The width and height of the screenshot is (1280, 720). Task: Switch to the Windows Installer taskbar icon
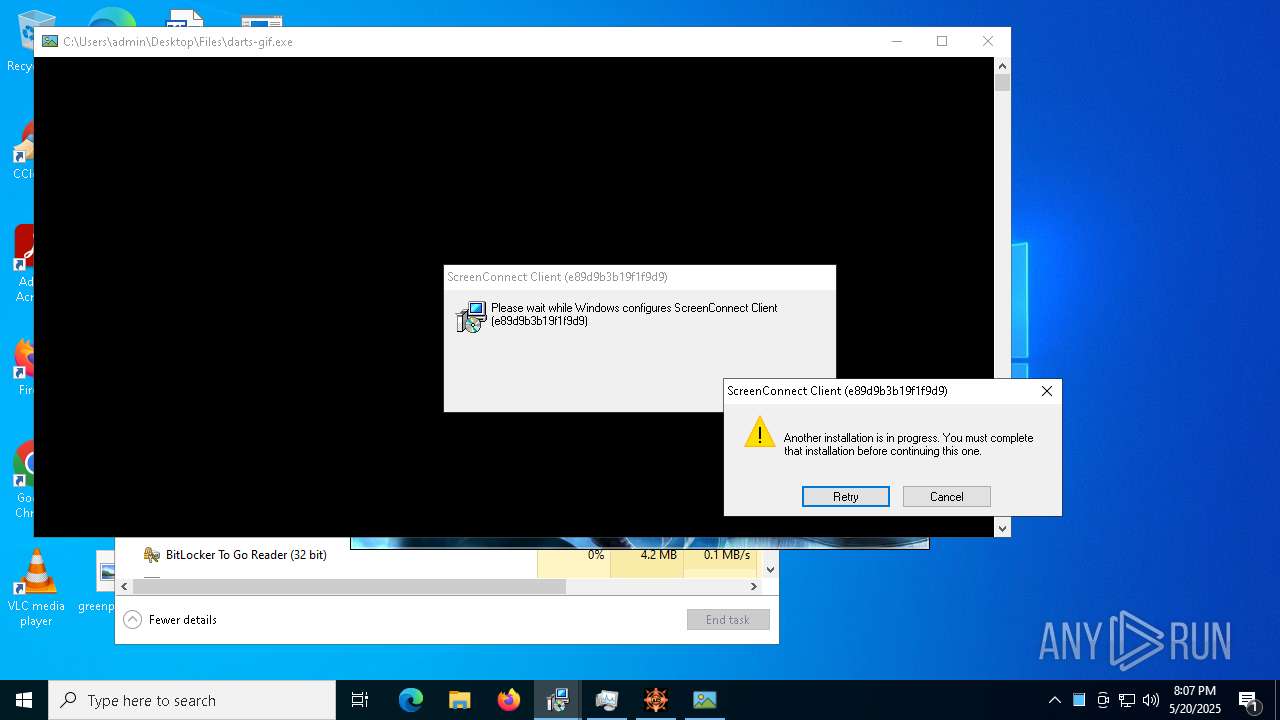tap(558, 700)
